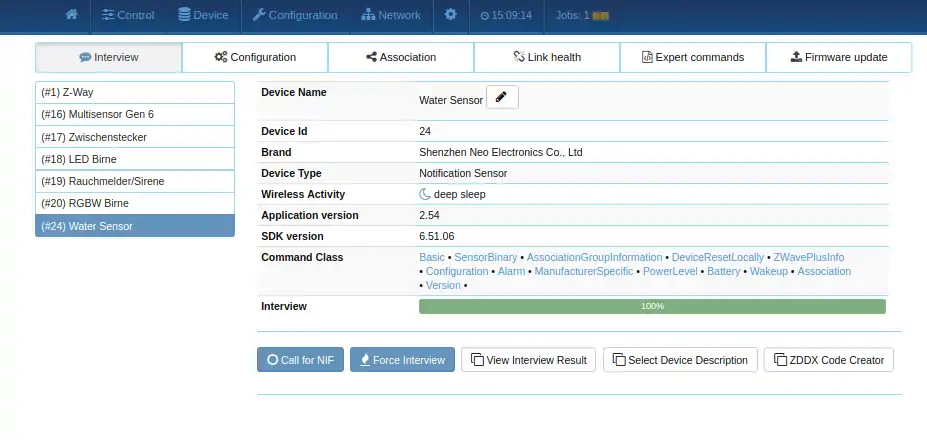
Task: Click Select Device Description button
Action: coord(680,360)
